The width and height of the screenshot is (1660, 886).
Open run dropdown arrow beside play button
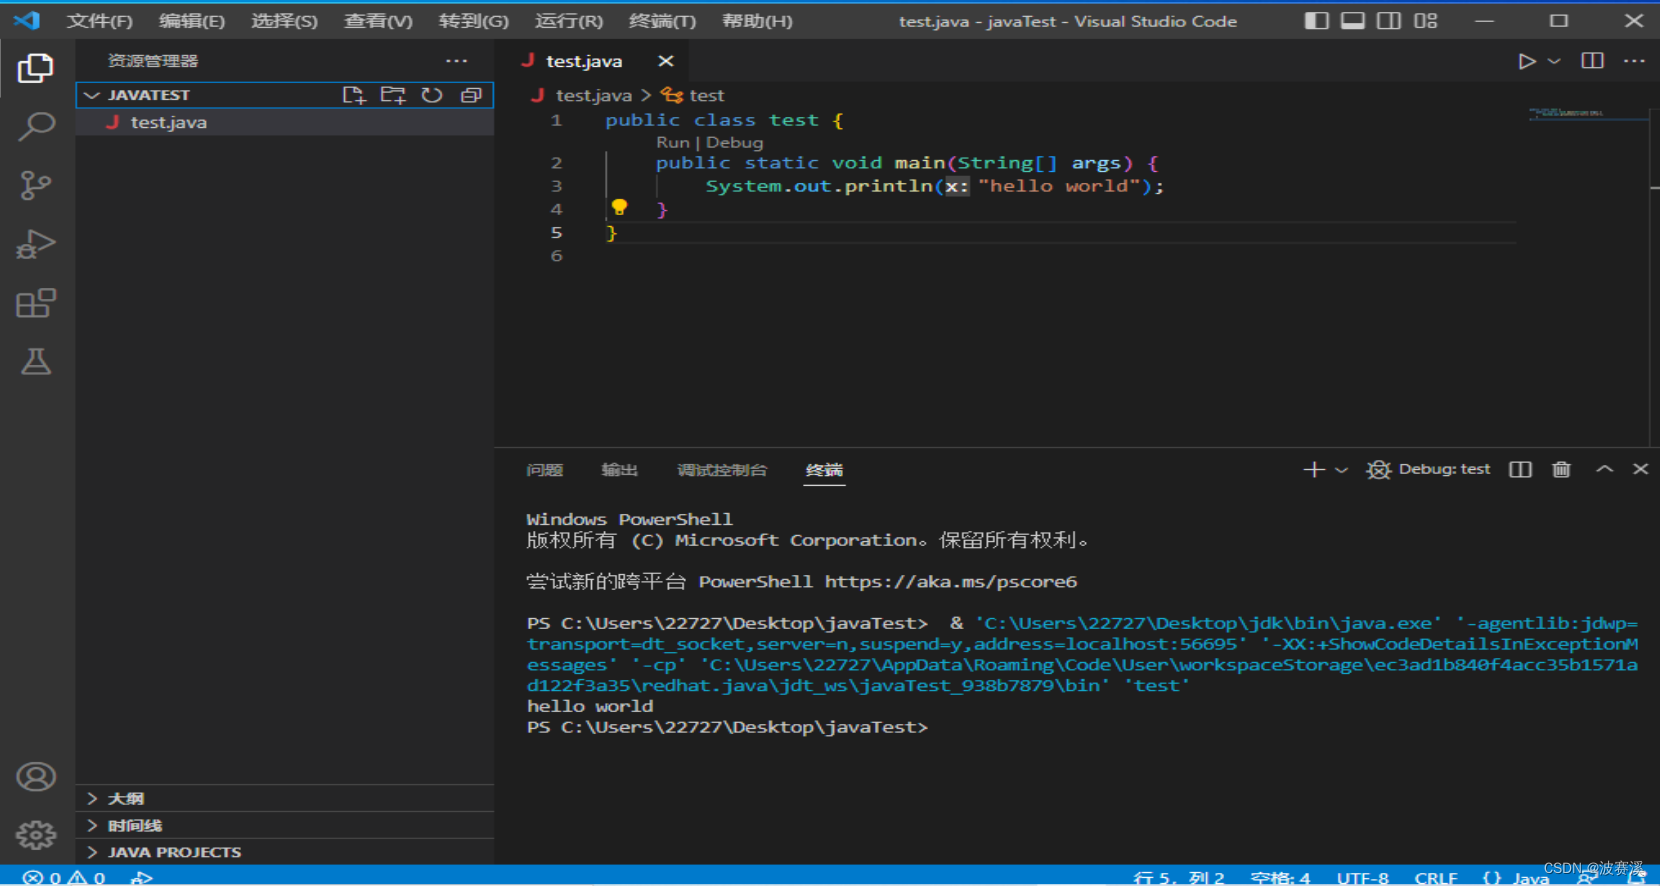[x=1554, y=61]
